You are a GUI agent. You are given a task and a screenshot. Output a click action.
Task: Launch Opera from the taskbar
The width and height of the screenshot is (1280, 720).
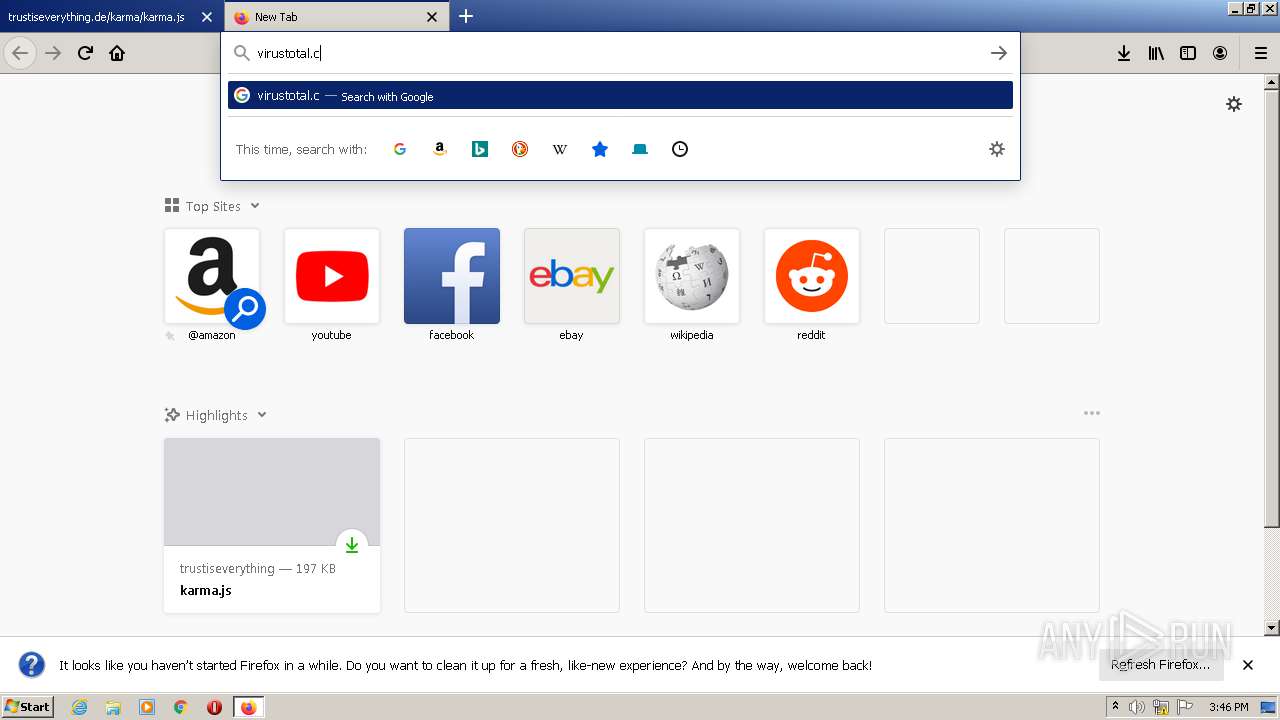(x=214, y=707)
